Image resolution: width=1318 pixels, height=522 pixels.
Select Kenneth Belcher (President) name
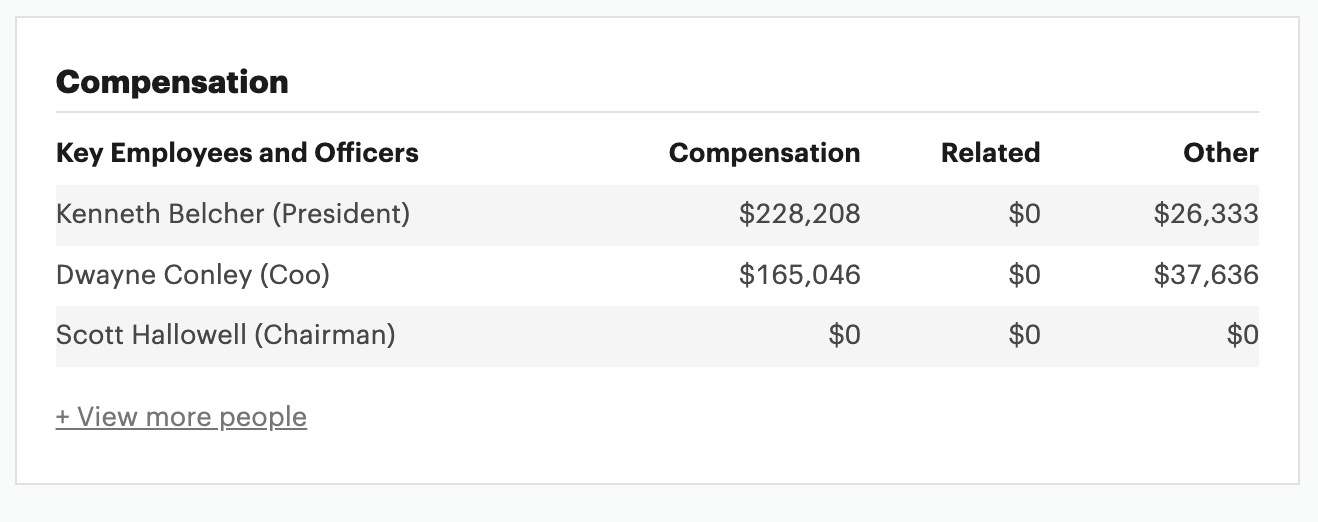point(233,214)
